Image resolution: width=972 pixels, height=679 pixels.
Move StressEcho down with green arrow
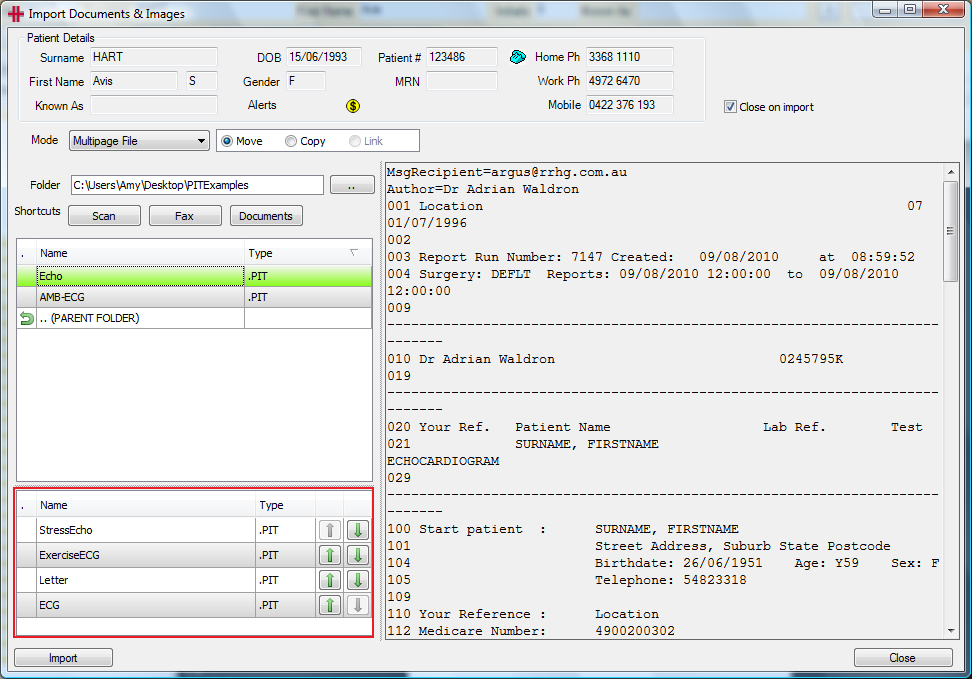[358, 530]
